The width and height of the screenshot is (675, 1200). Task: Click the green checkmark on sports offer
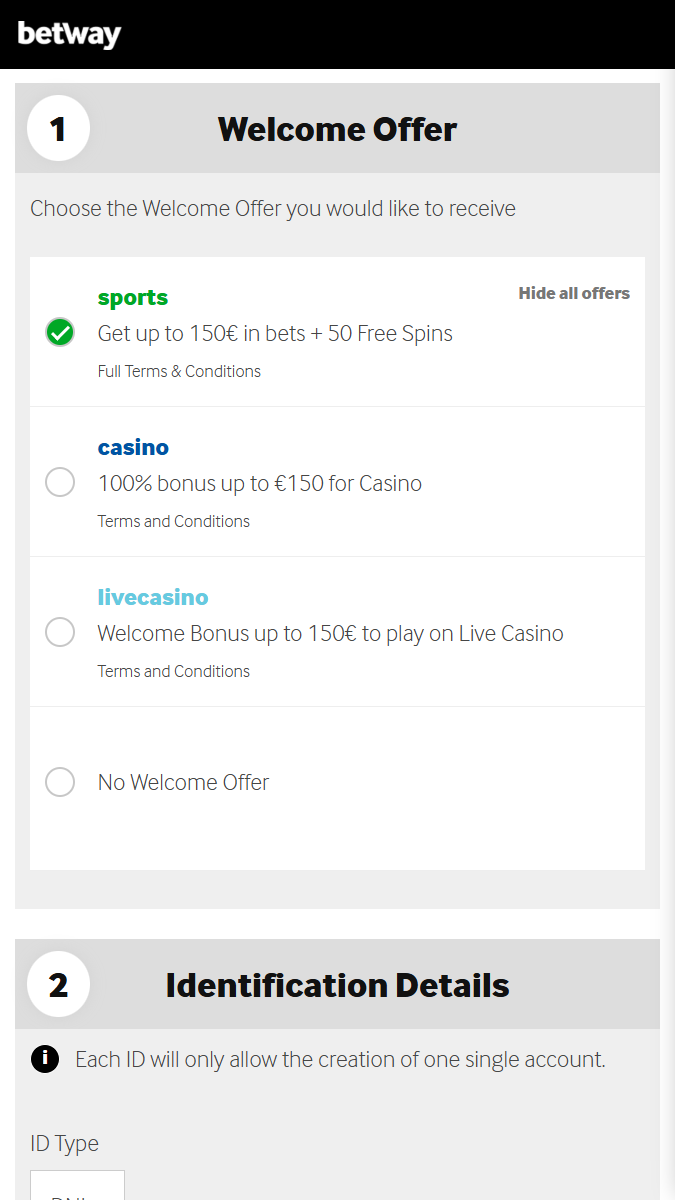pyautogui.click(x=60, y=332)
